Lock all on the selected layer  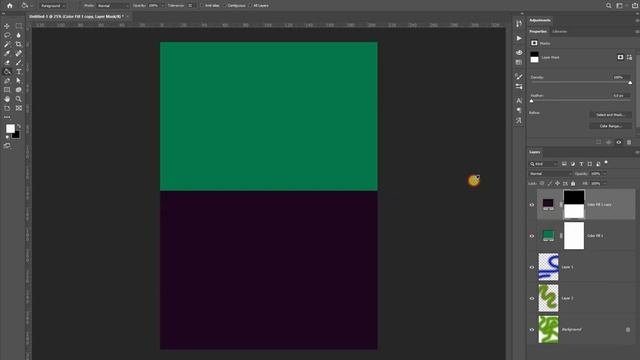[573, 184]
